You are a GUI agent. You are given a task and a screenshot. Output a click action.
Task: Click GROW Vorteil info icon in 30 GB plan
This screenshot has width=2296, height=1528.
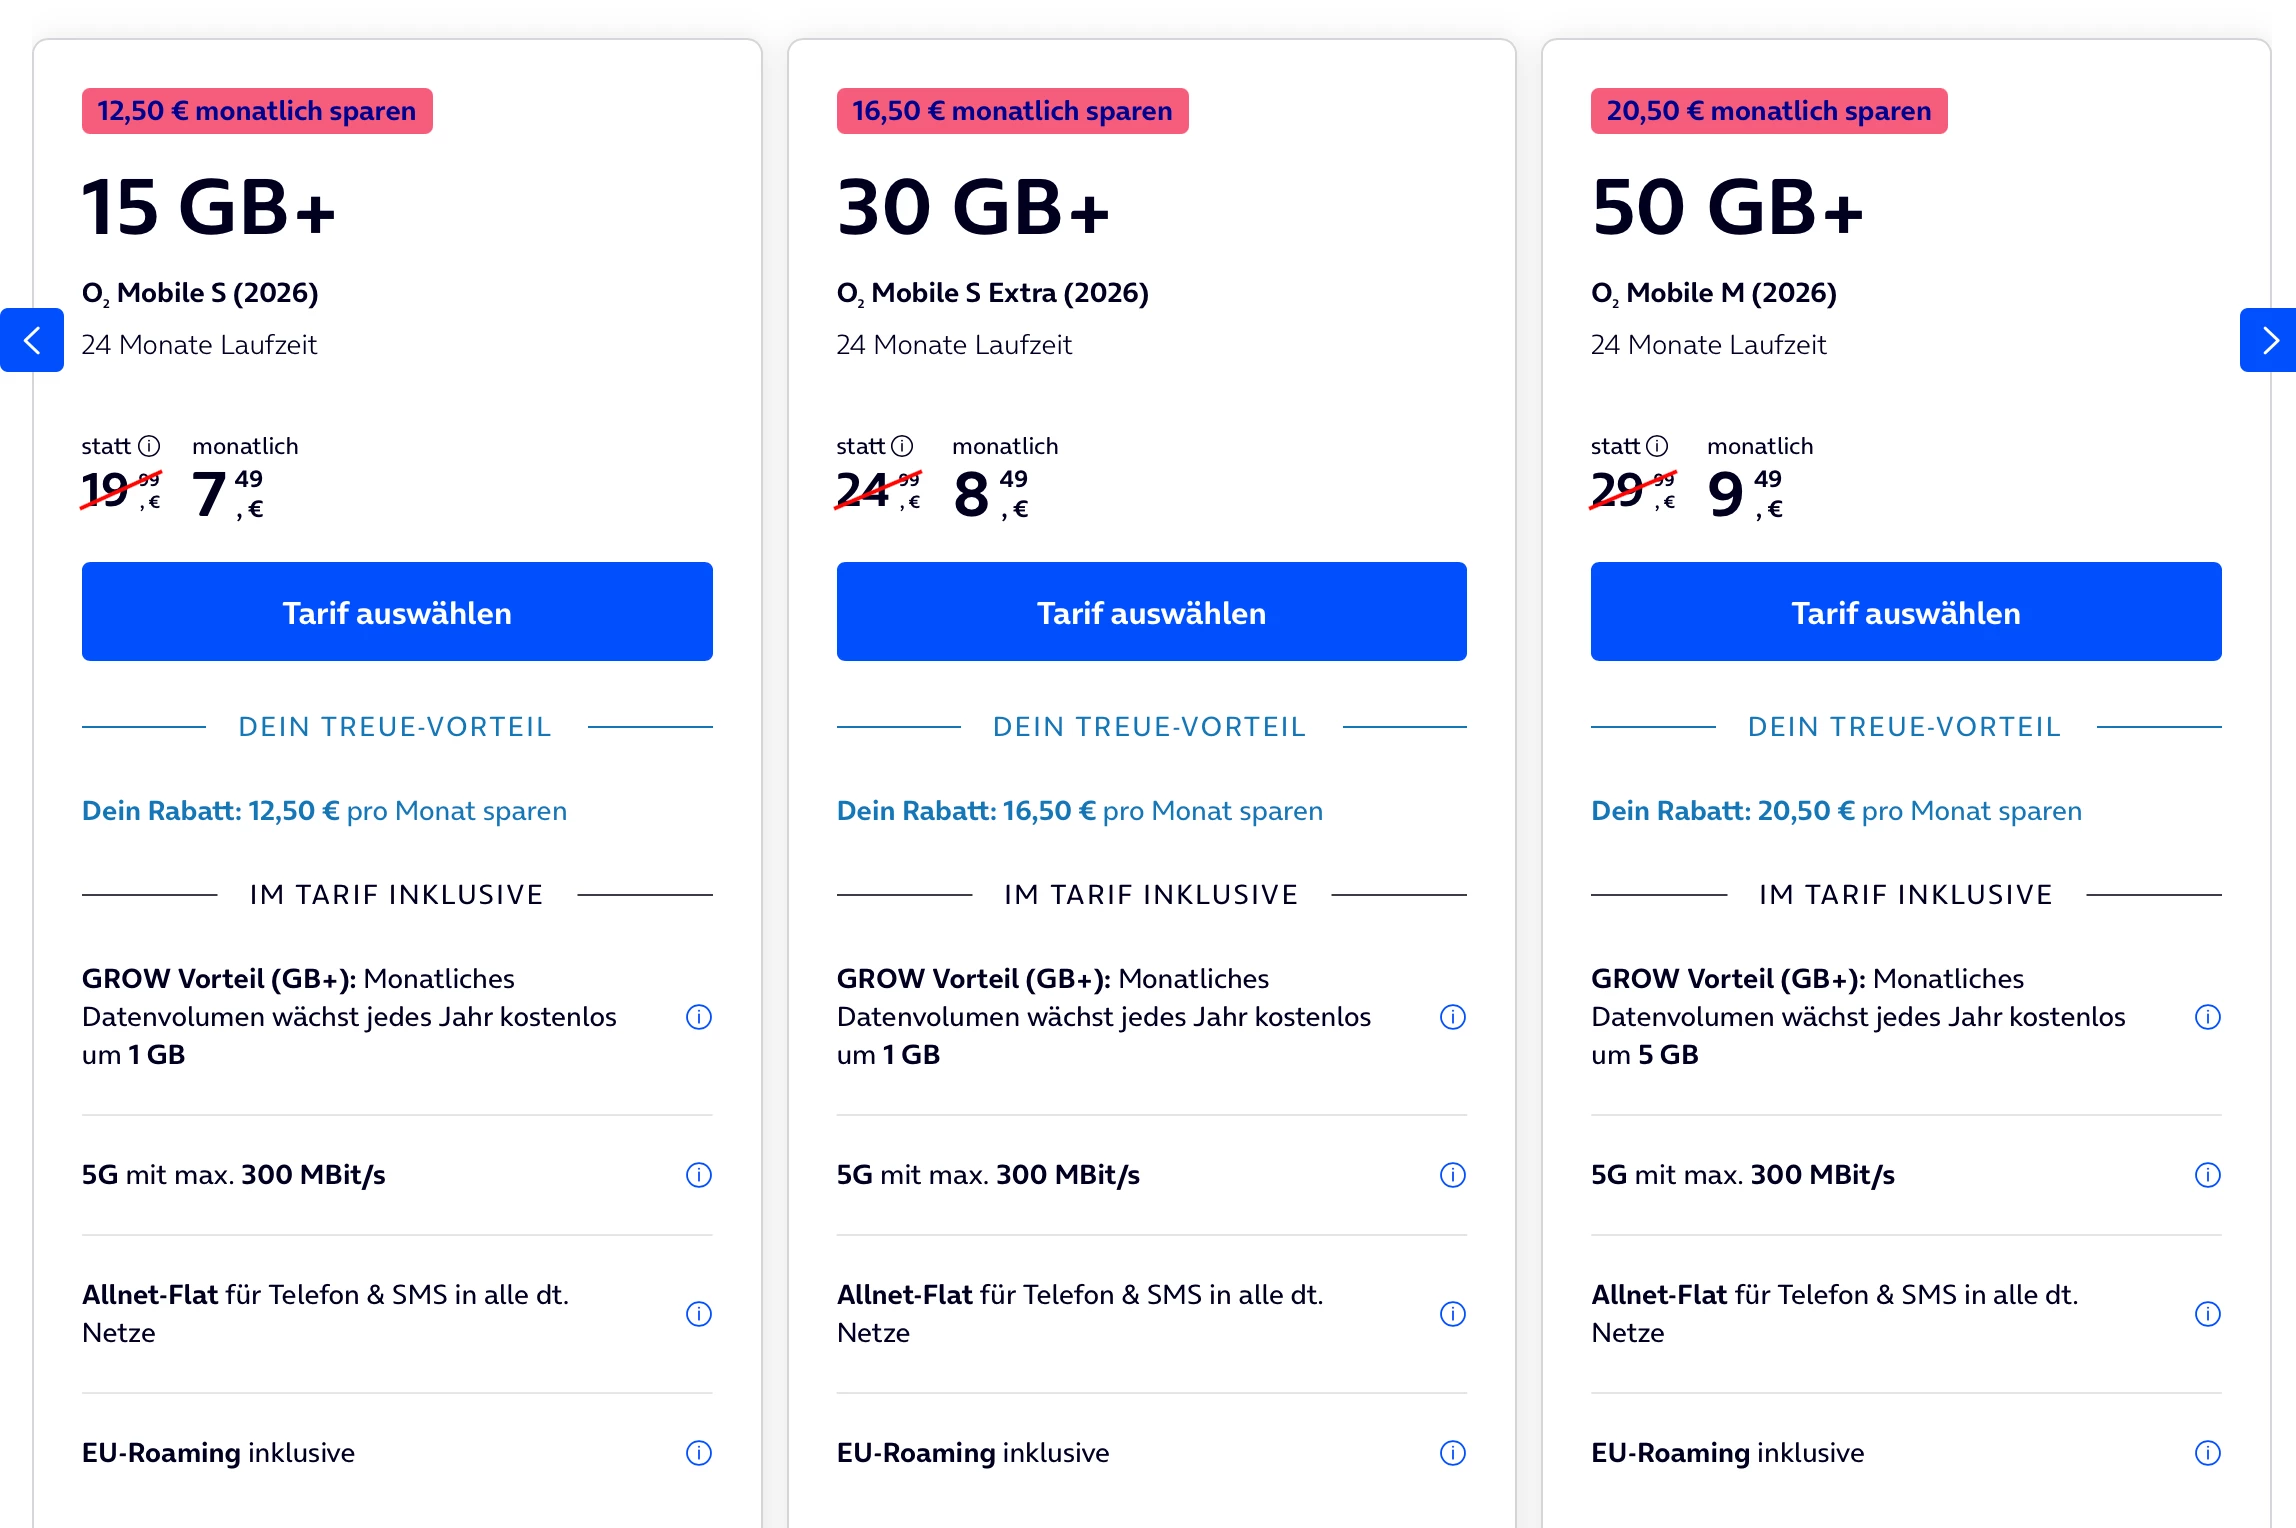coord(1453,1017)
